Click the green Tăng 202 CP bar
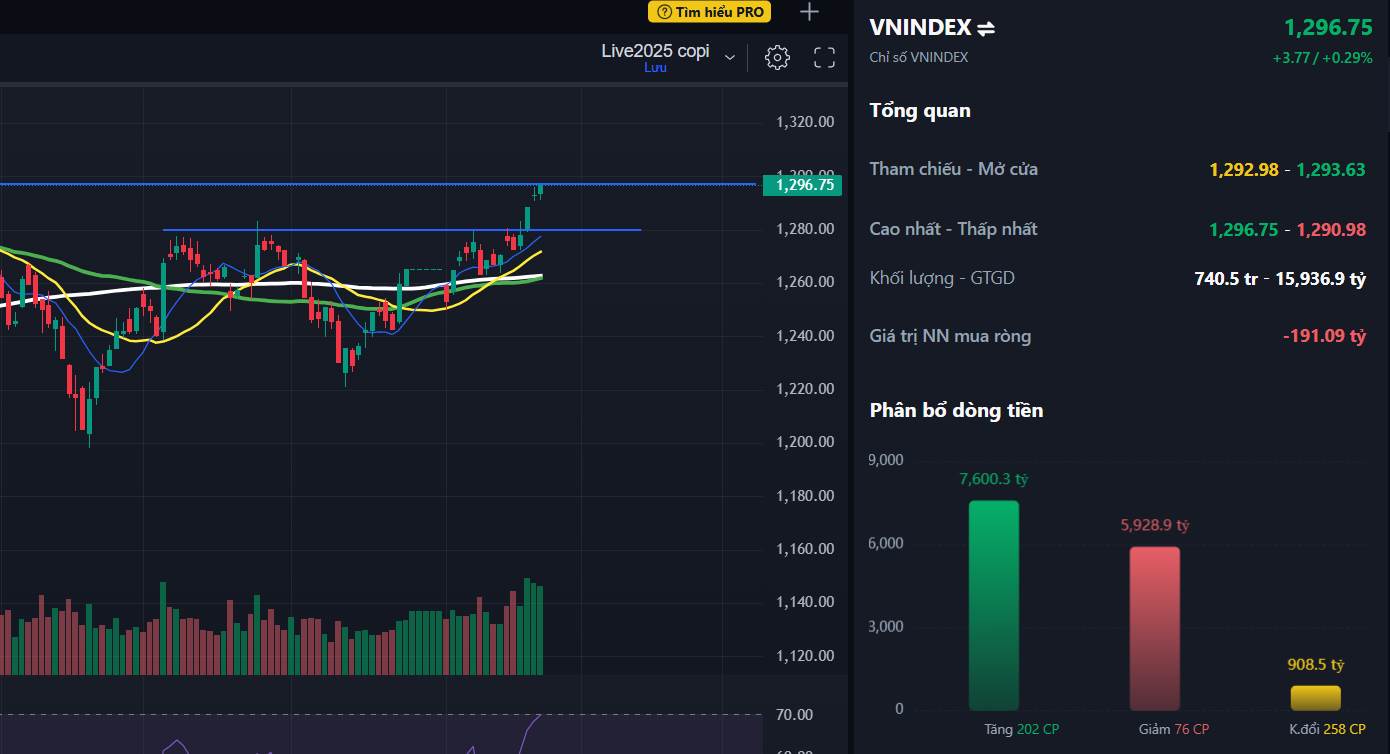Screen dimensions: 1390x754 994,605
